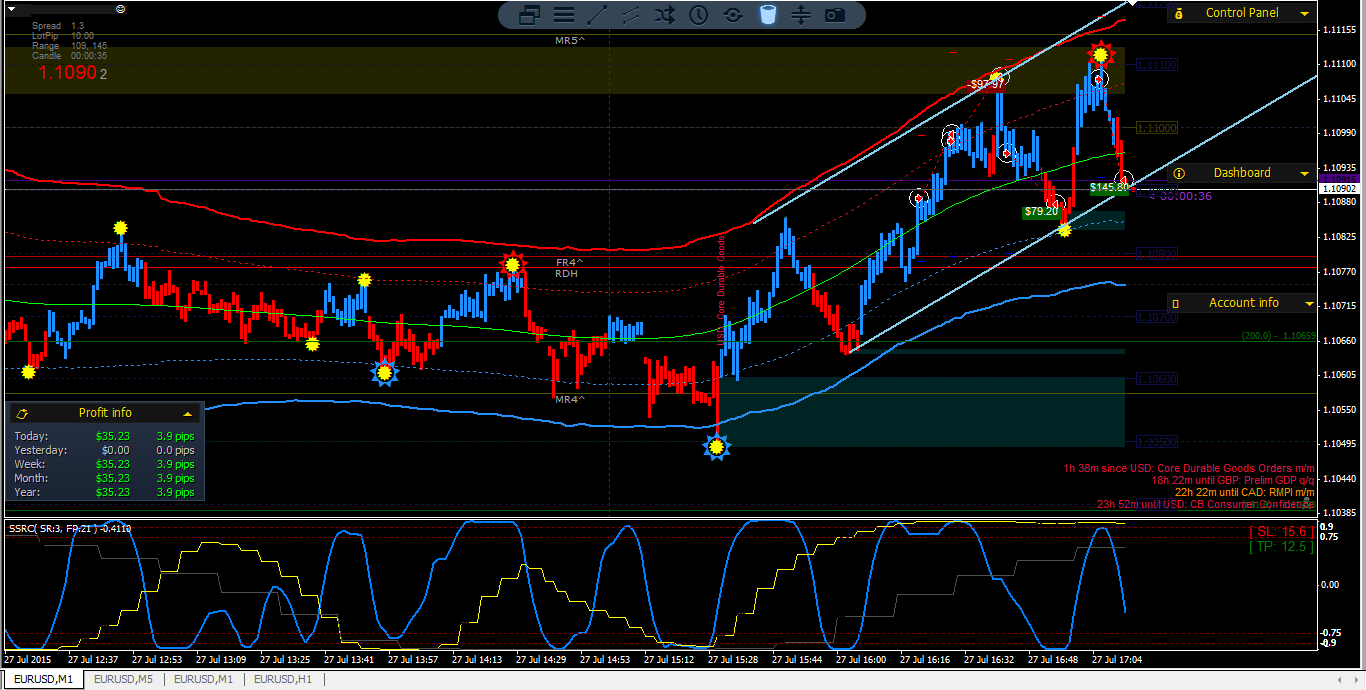Click the Week profit row
The image size is (1366, 690).
(x=105, y=464)
